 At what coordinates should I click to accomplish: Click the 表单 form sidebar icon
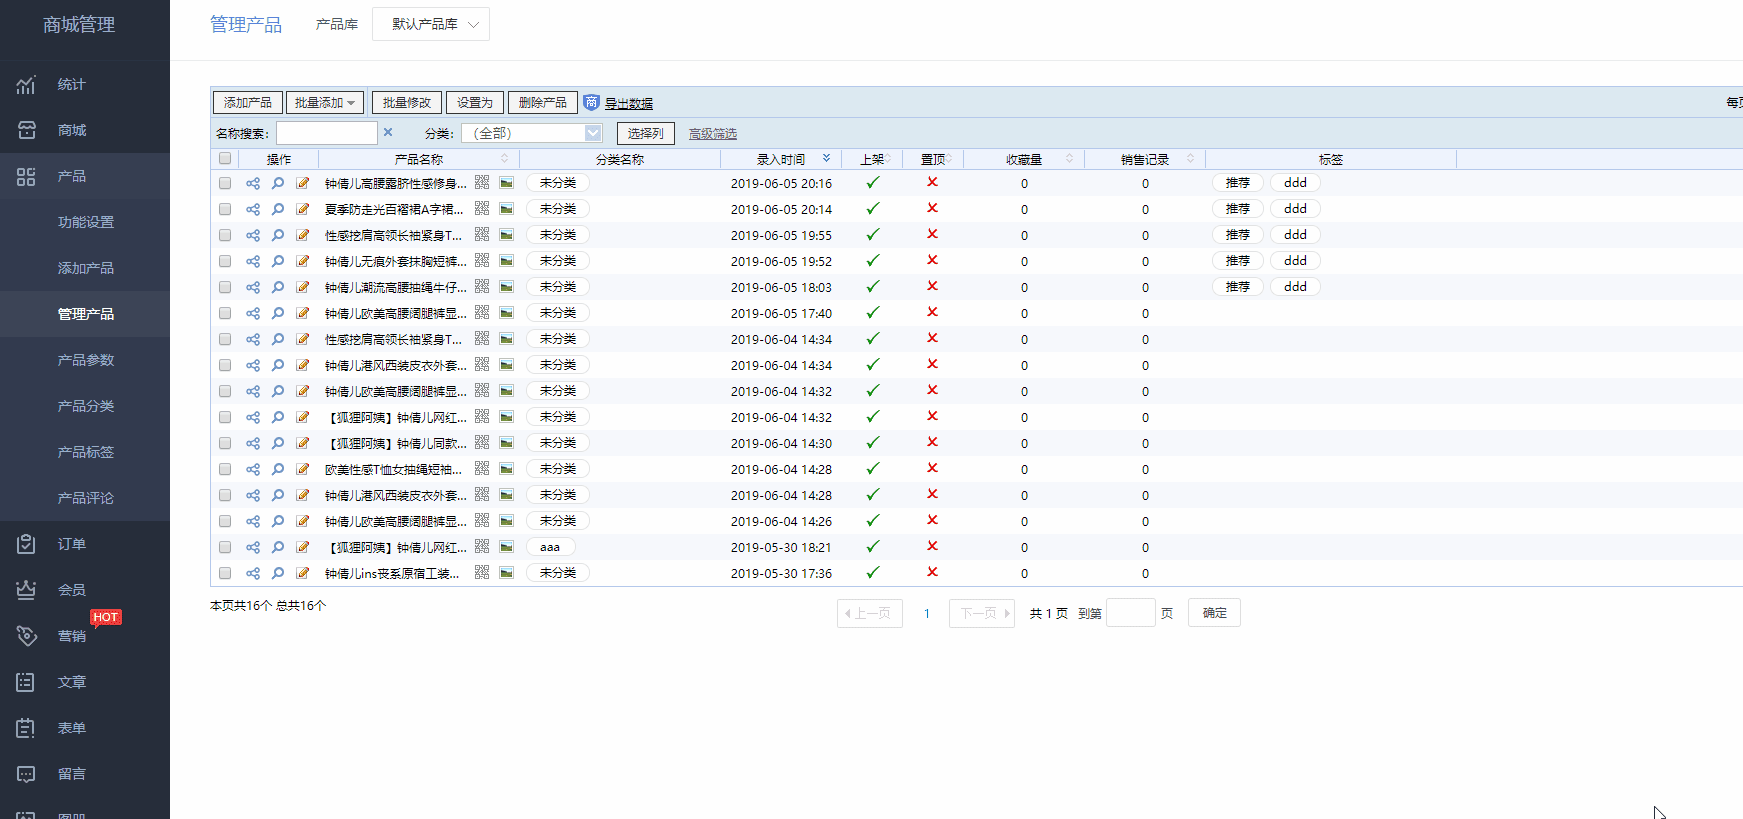[26, 728]
